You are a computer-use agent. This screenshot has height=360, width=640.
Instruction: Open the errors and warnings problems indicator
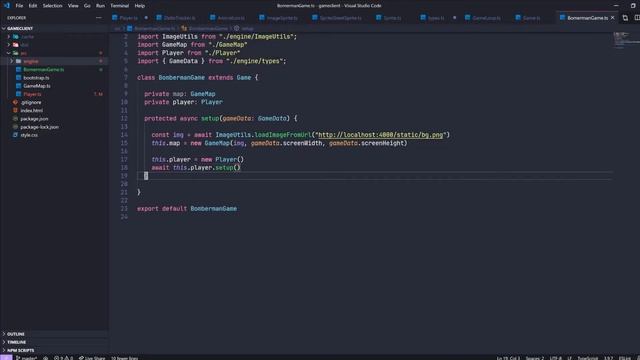pos(63,358)
